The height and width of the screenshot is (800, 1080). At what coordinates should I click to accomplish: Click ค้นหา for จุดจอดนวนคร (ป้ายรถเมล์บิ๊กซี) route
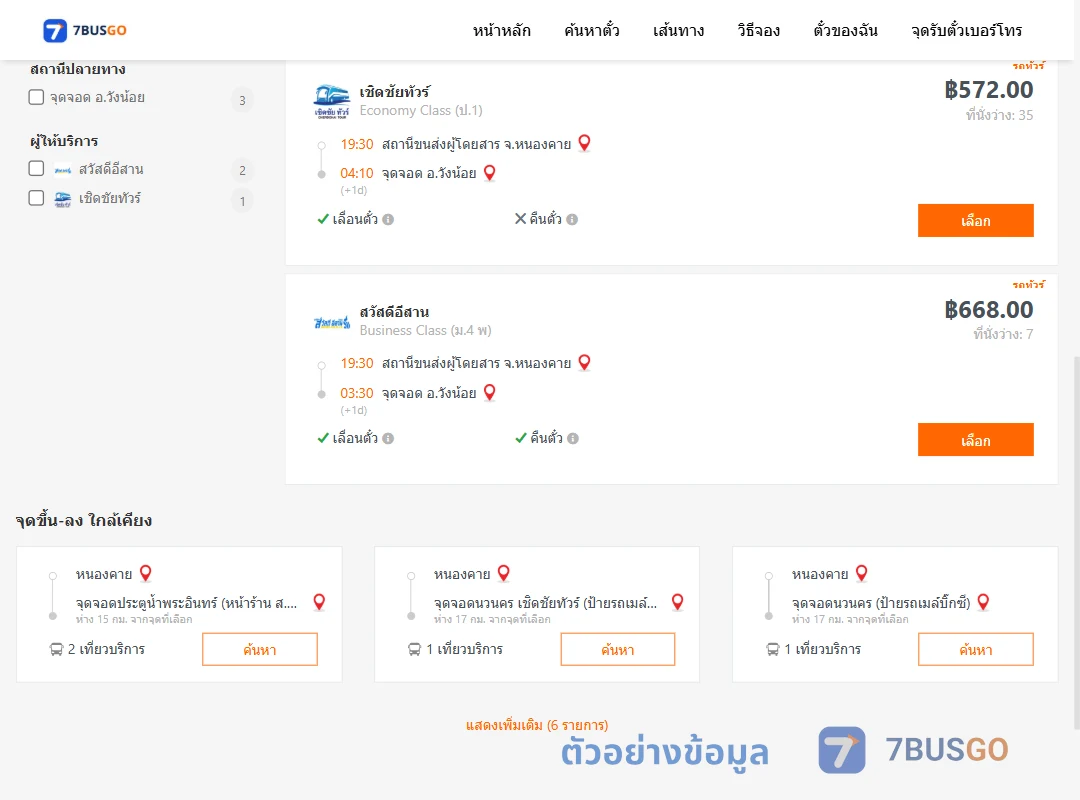pyautogui.click(x=975, y=649)
